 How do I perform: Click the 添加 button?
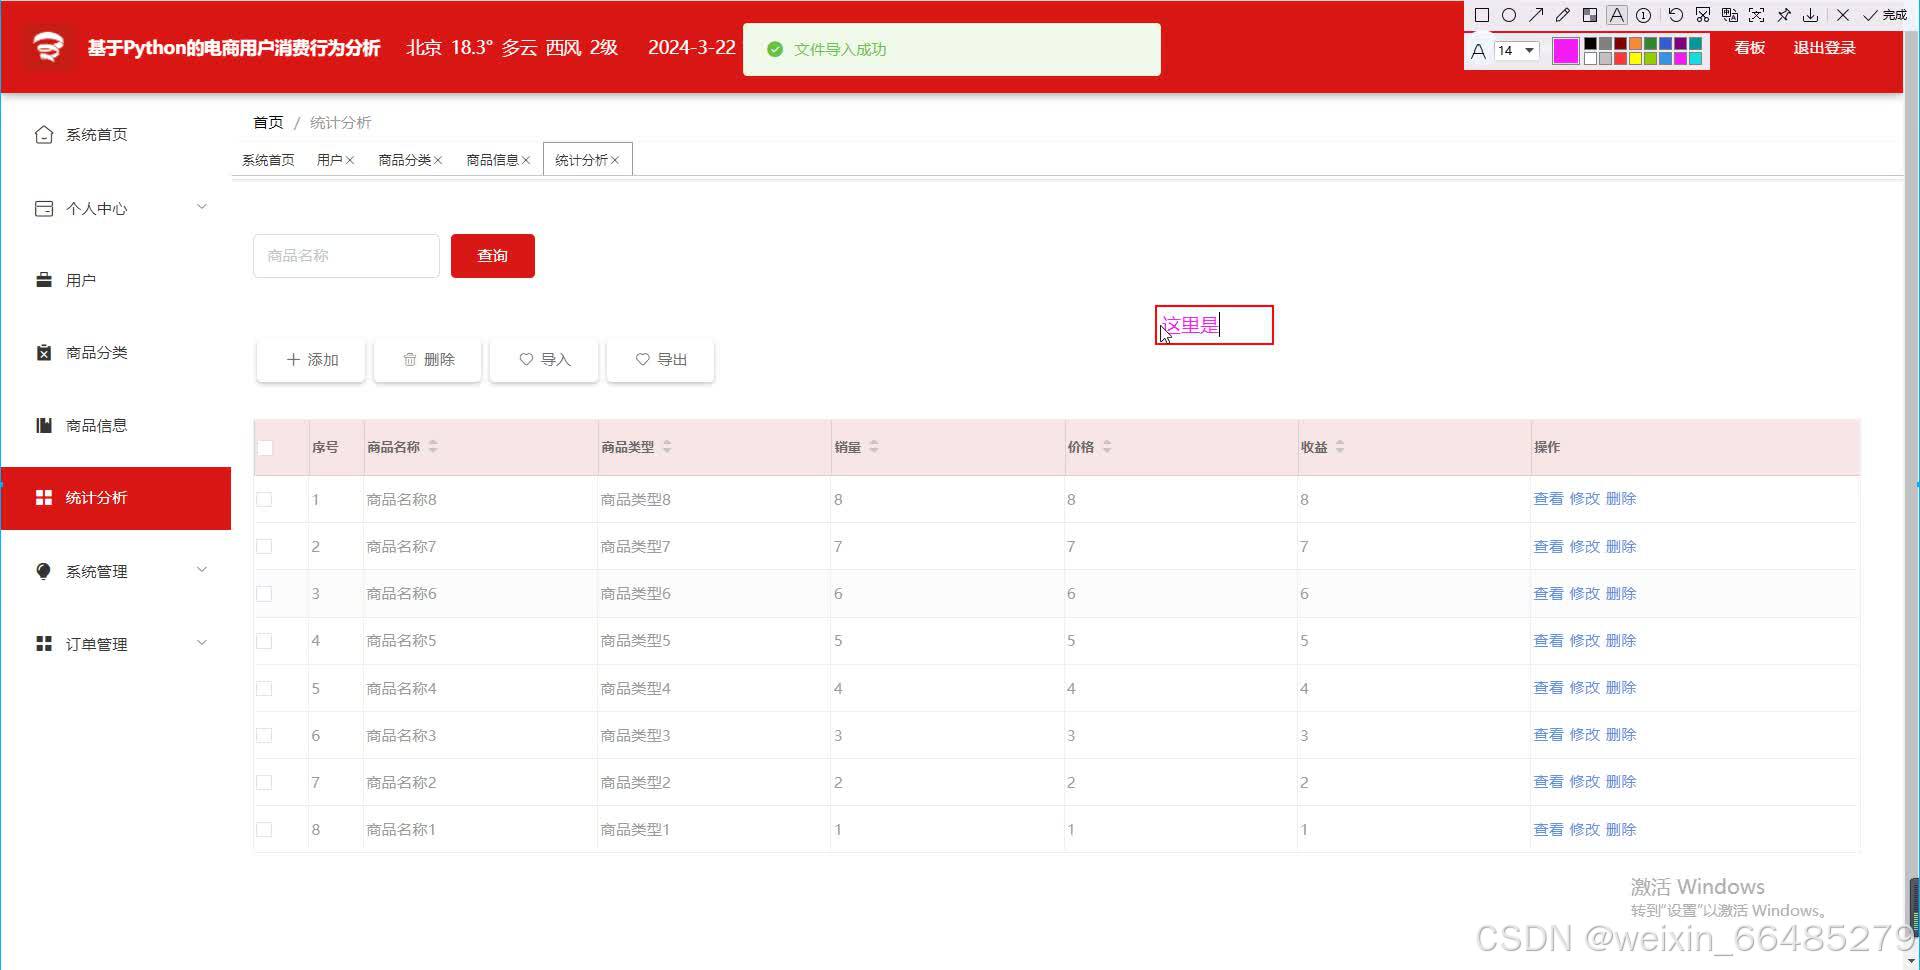tap(311, 360)
